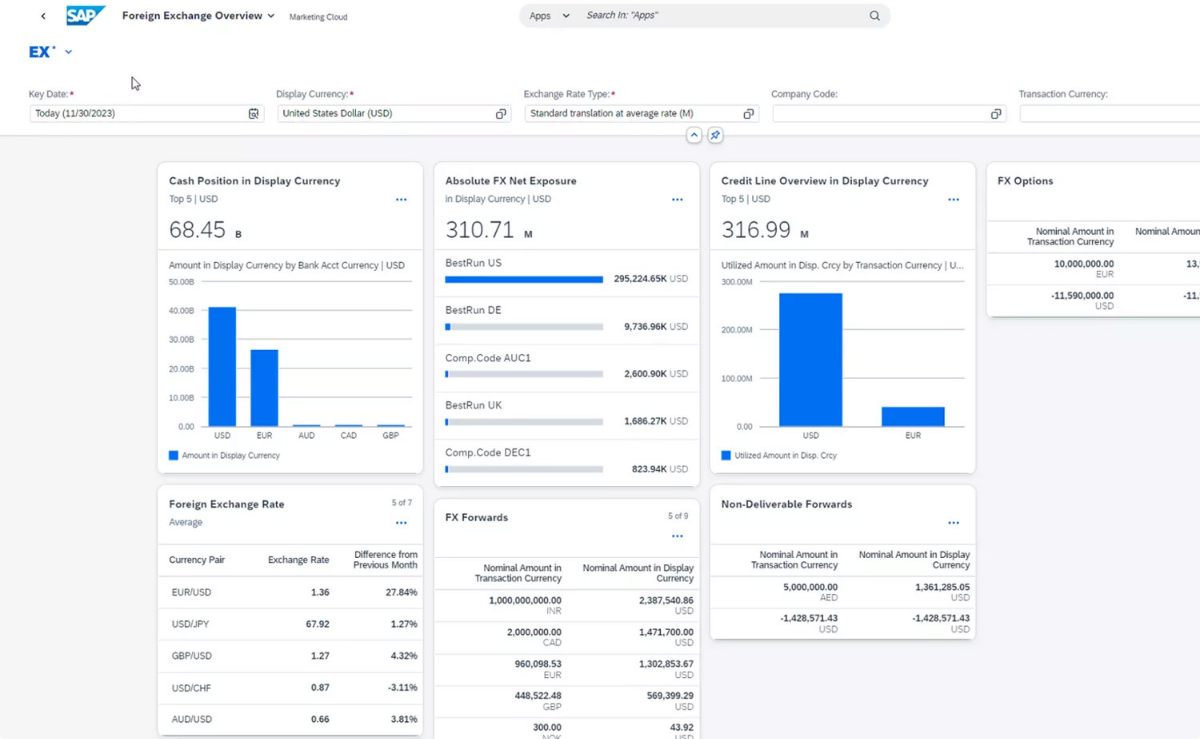The height and width of the screenshot is (739, 1200).
Task: Open Cash Position card options menu
Action: pos(401,200)
